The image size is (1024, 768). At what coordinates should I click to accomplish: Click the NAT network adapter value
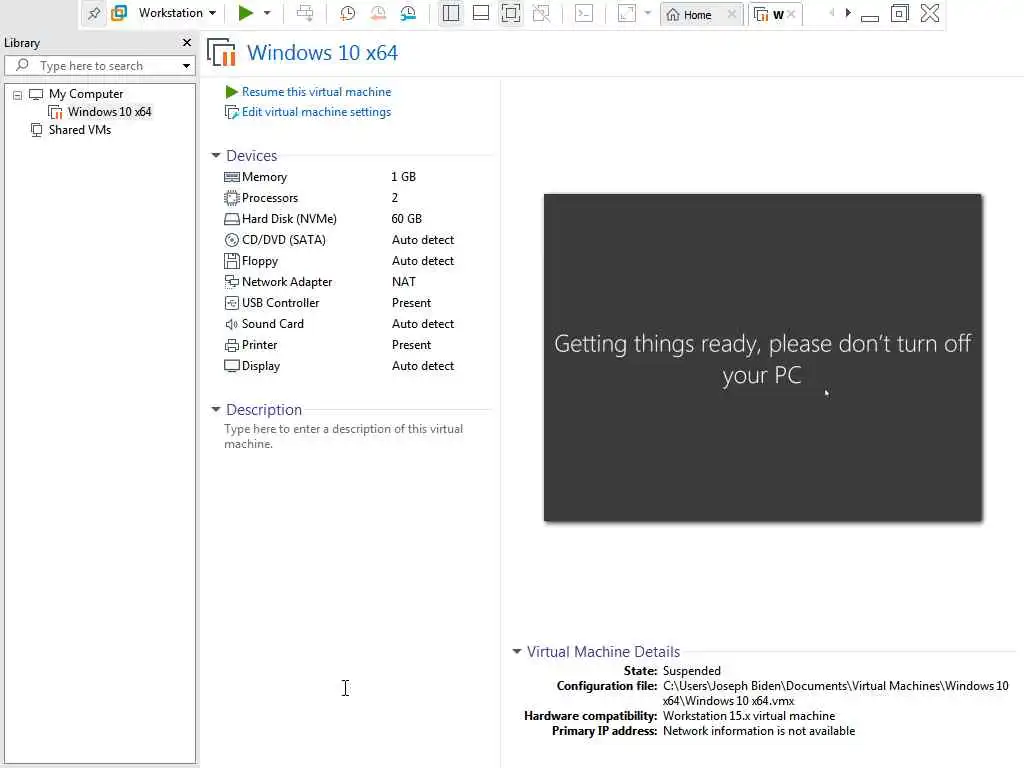pos(404,281)
